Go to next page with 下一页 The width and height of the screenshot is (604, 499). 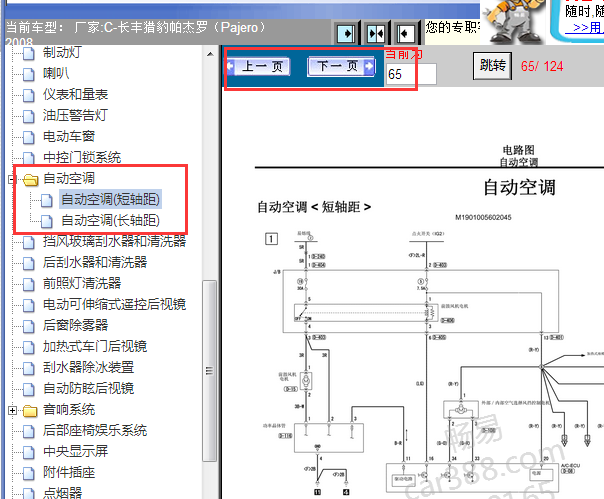click(x=341, y=66)
